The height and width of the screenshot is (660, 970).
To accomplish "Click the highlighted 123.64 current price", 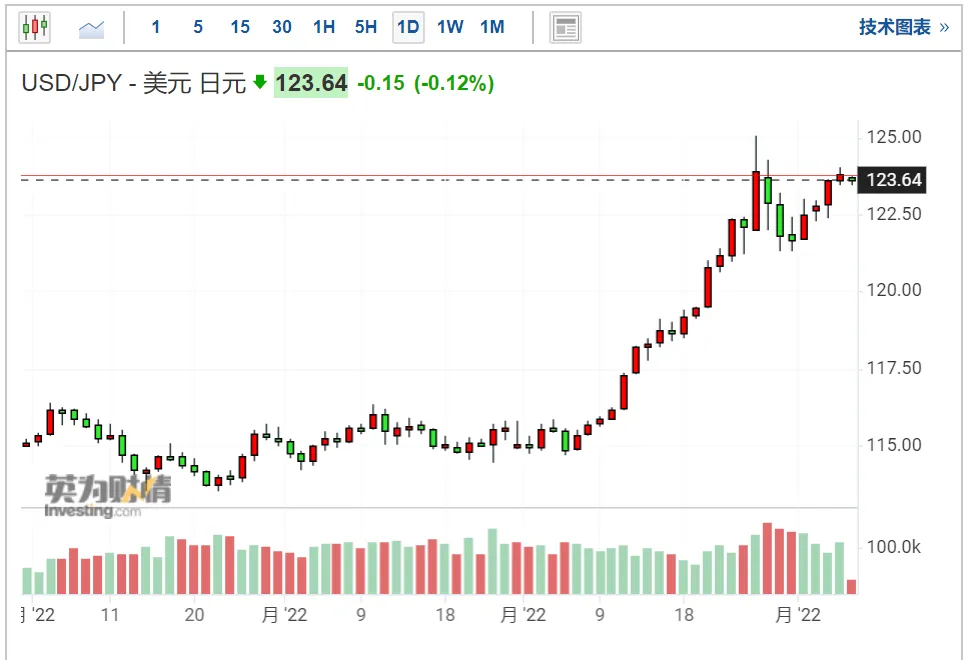I will tap(311, 83).
